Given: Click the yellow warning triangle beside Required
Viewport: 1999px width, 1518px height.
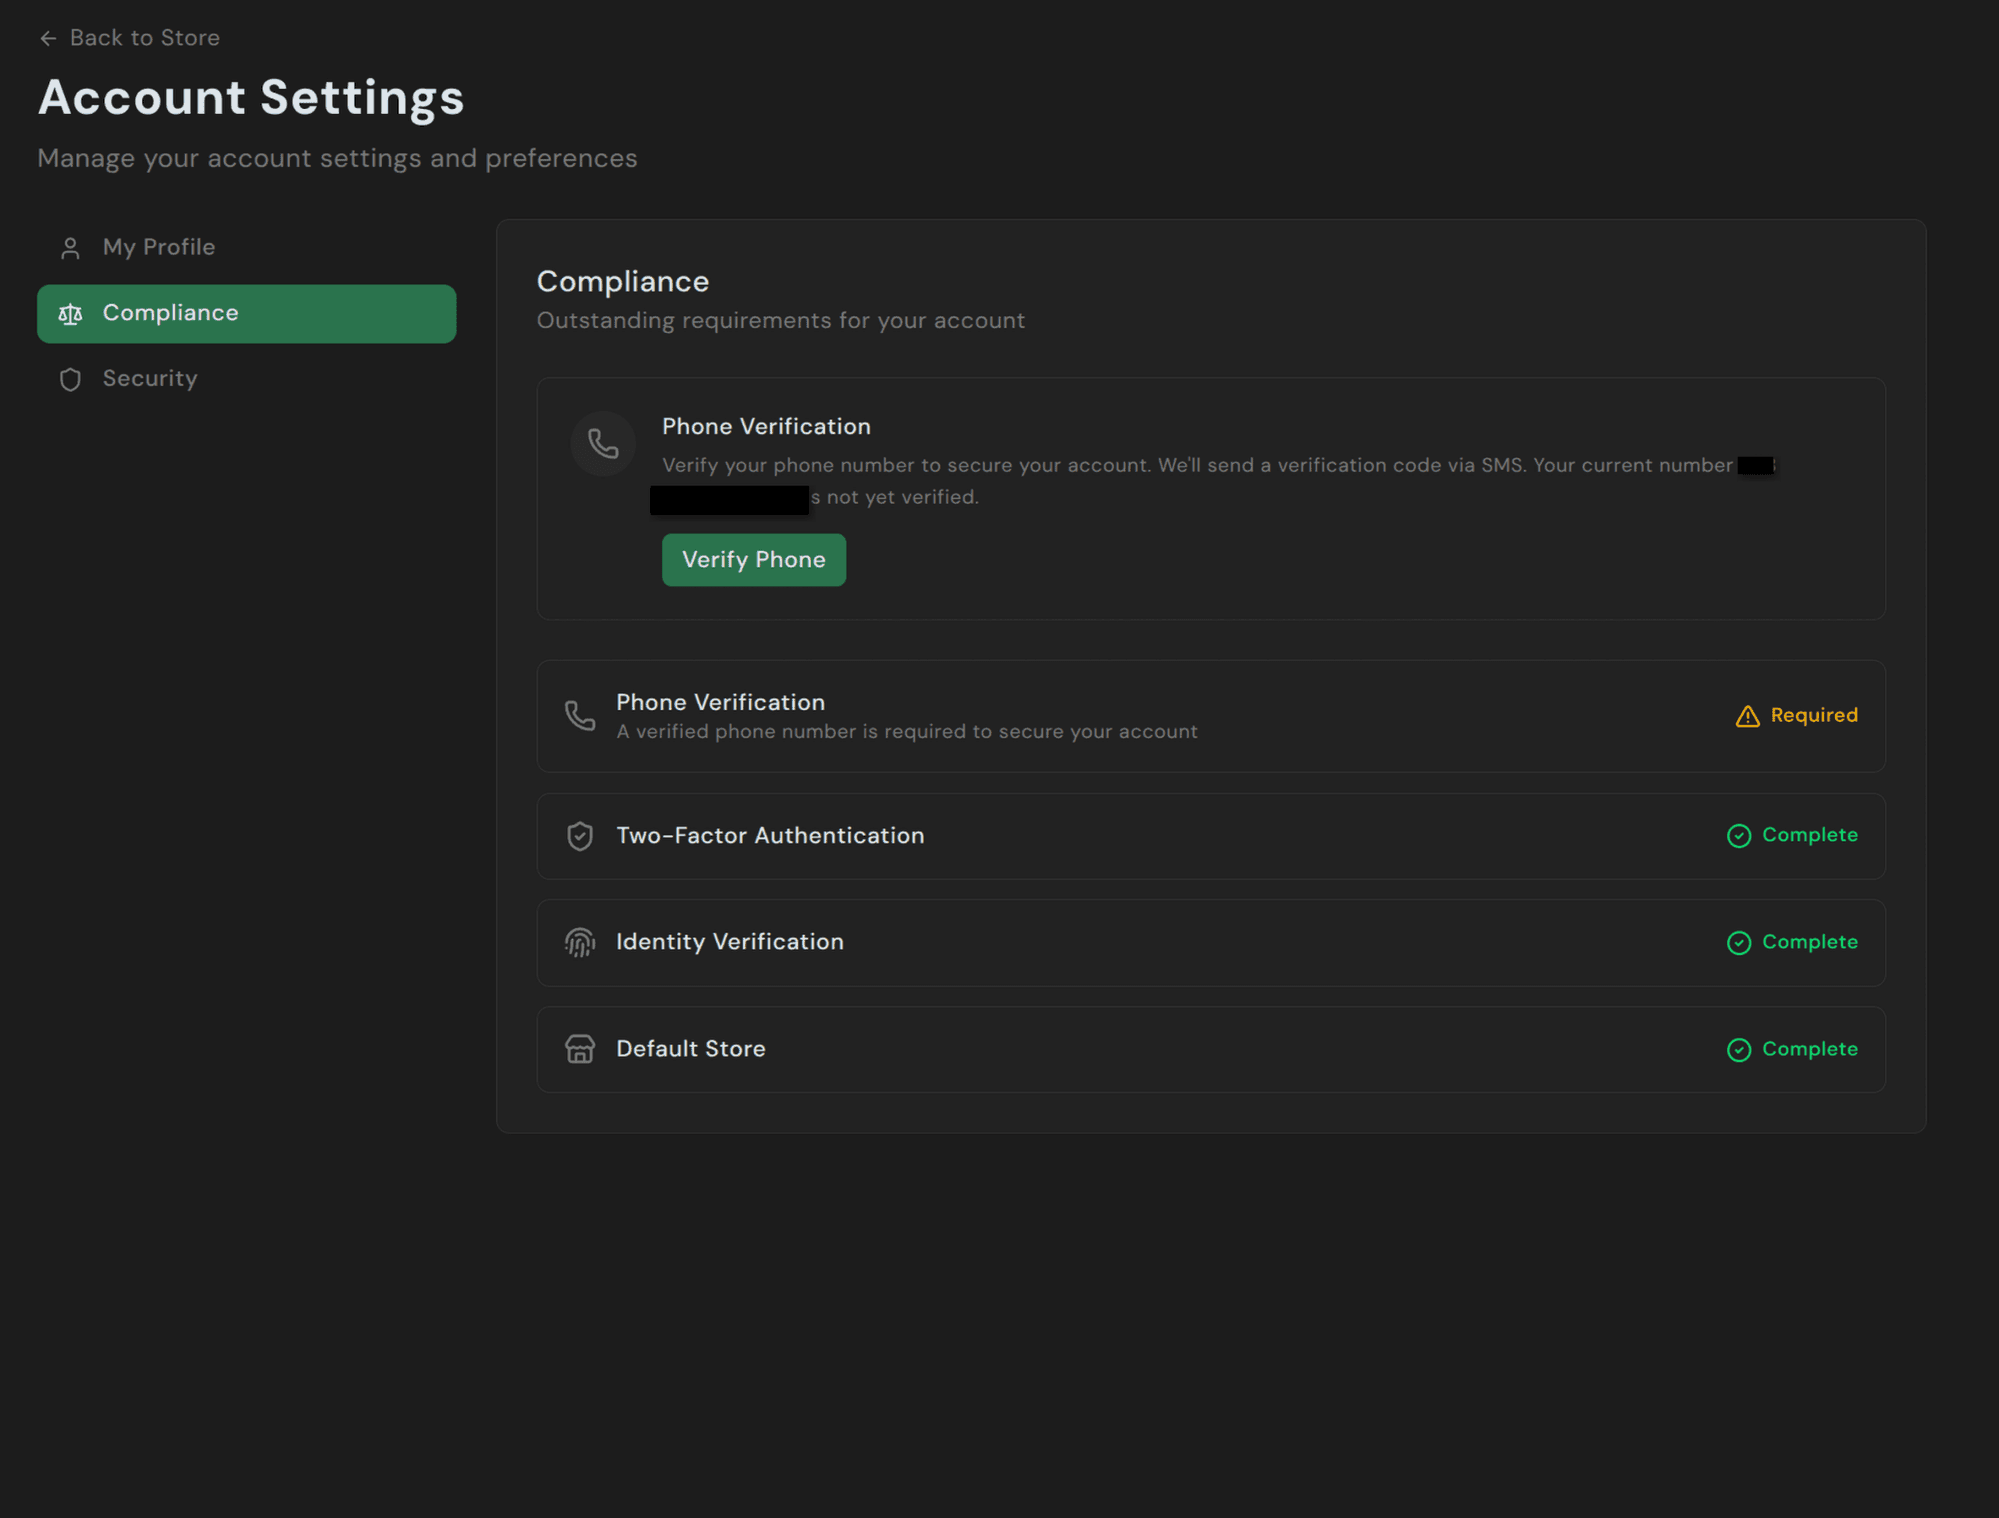Looking at the screenshot, I should [x=1747, y=716].
